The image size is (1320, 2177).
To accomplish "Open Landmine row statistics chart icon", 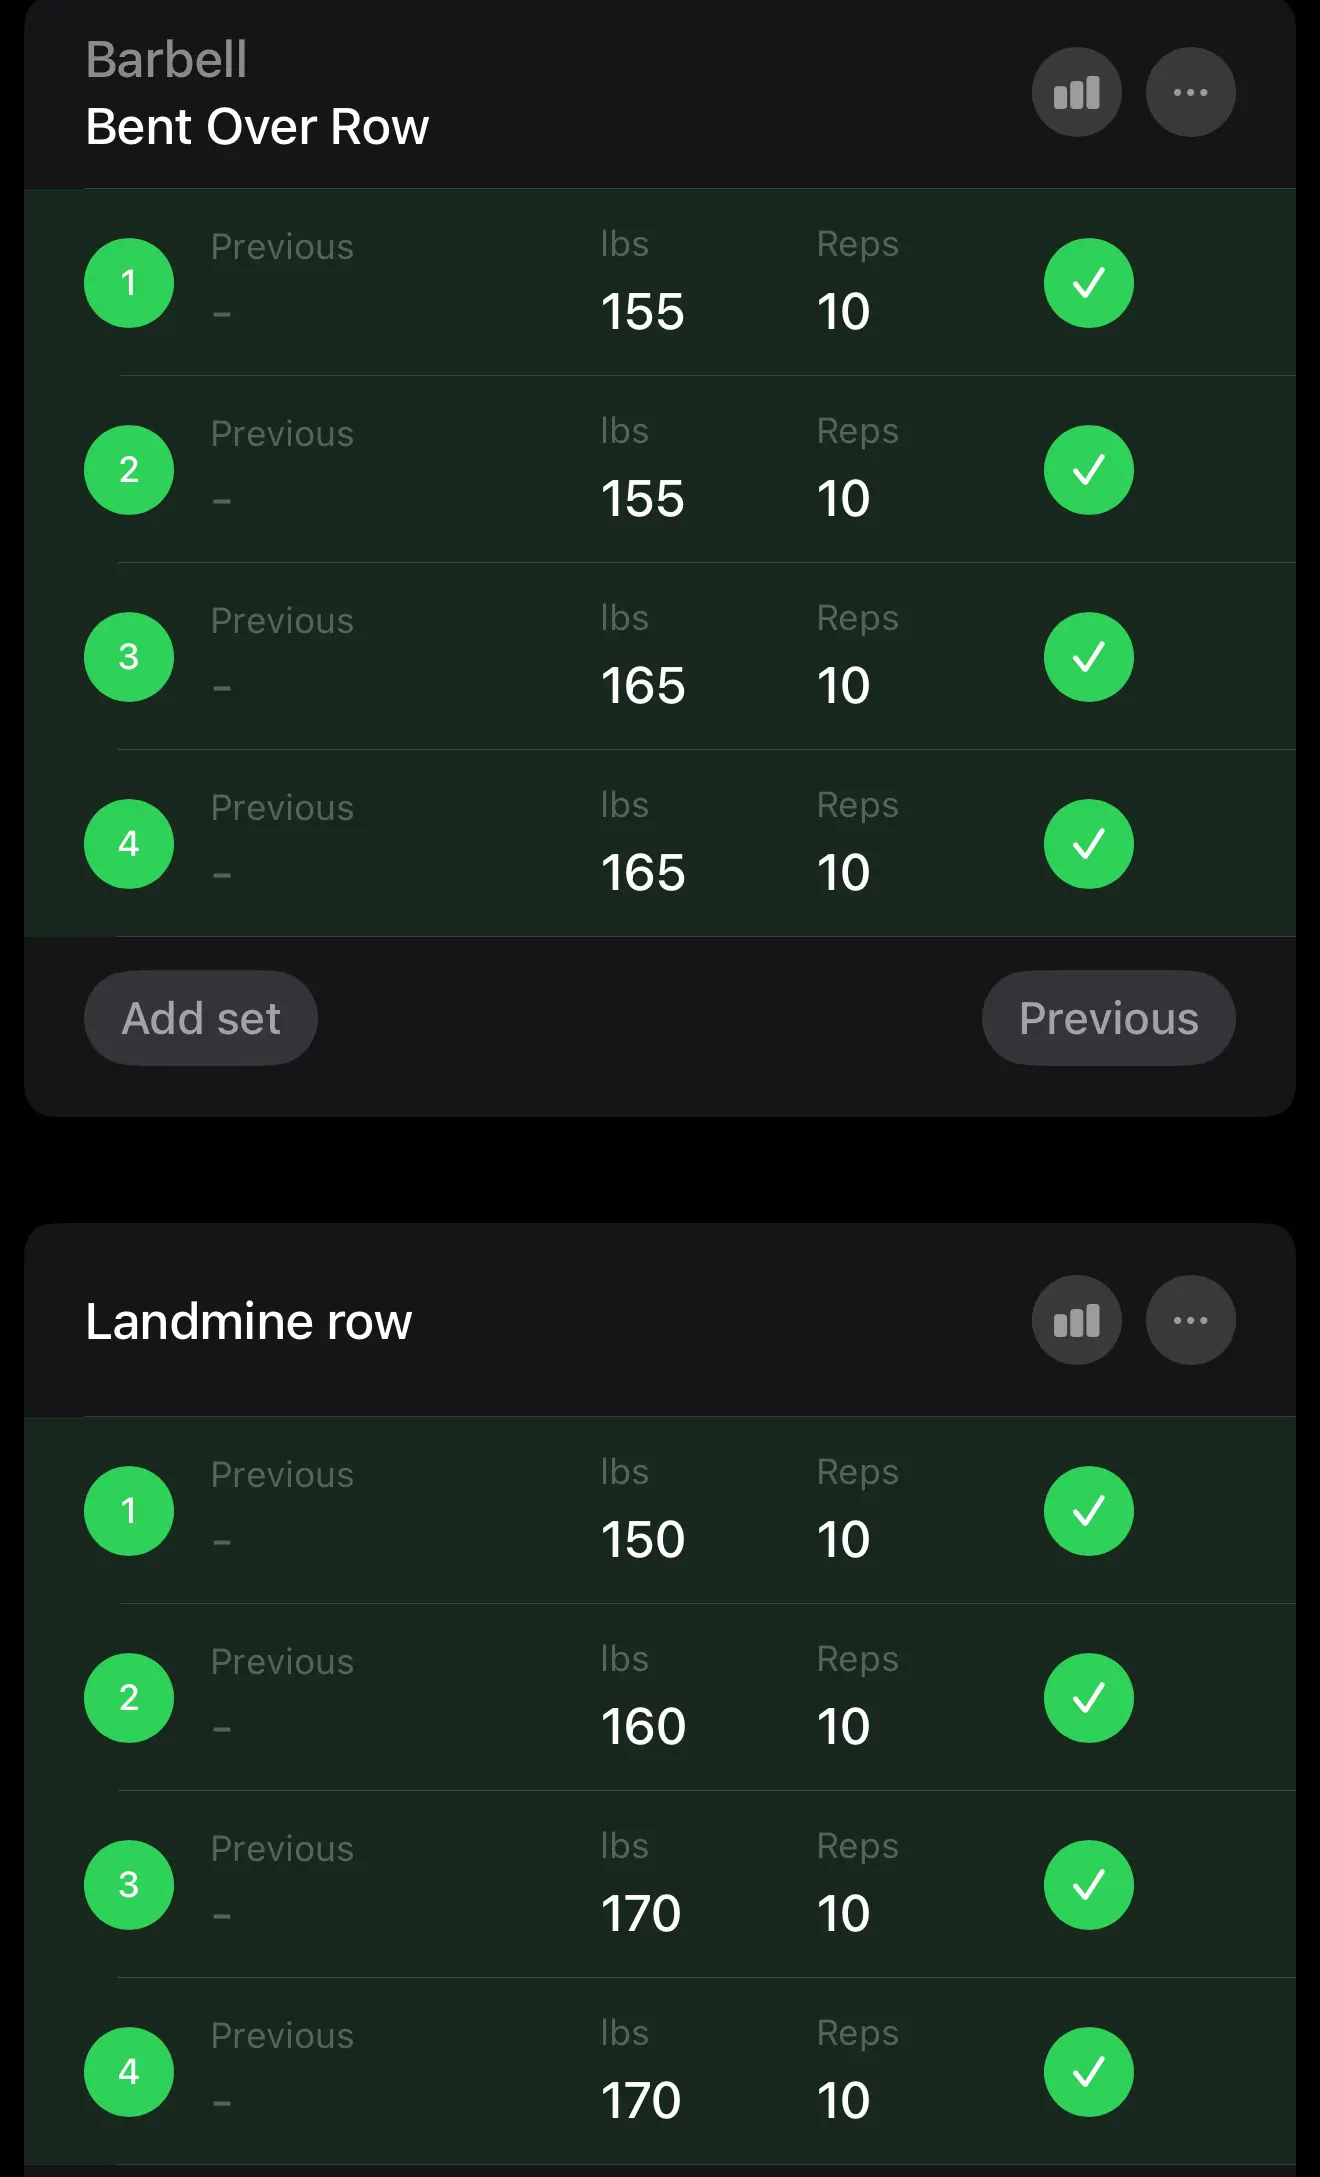I will point(1076,1320).
